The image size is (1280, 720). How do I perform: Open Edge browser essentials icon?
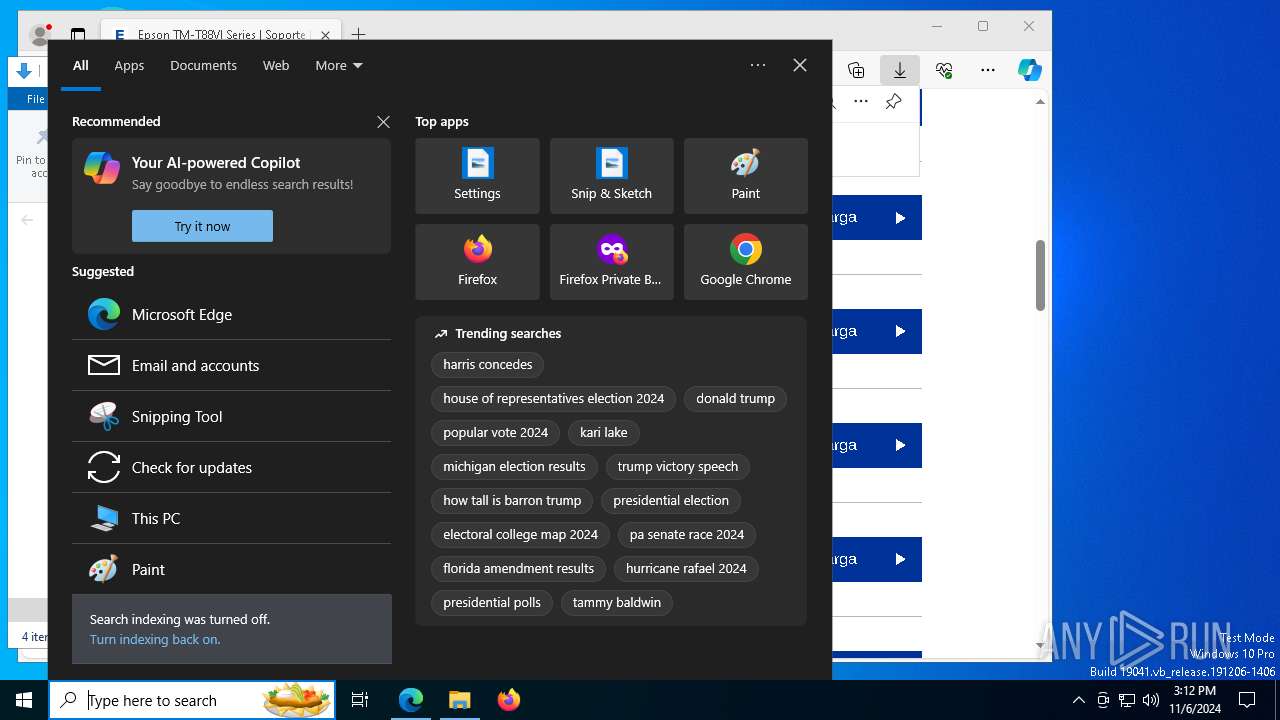tap(944, 70)
